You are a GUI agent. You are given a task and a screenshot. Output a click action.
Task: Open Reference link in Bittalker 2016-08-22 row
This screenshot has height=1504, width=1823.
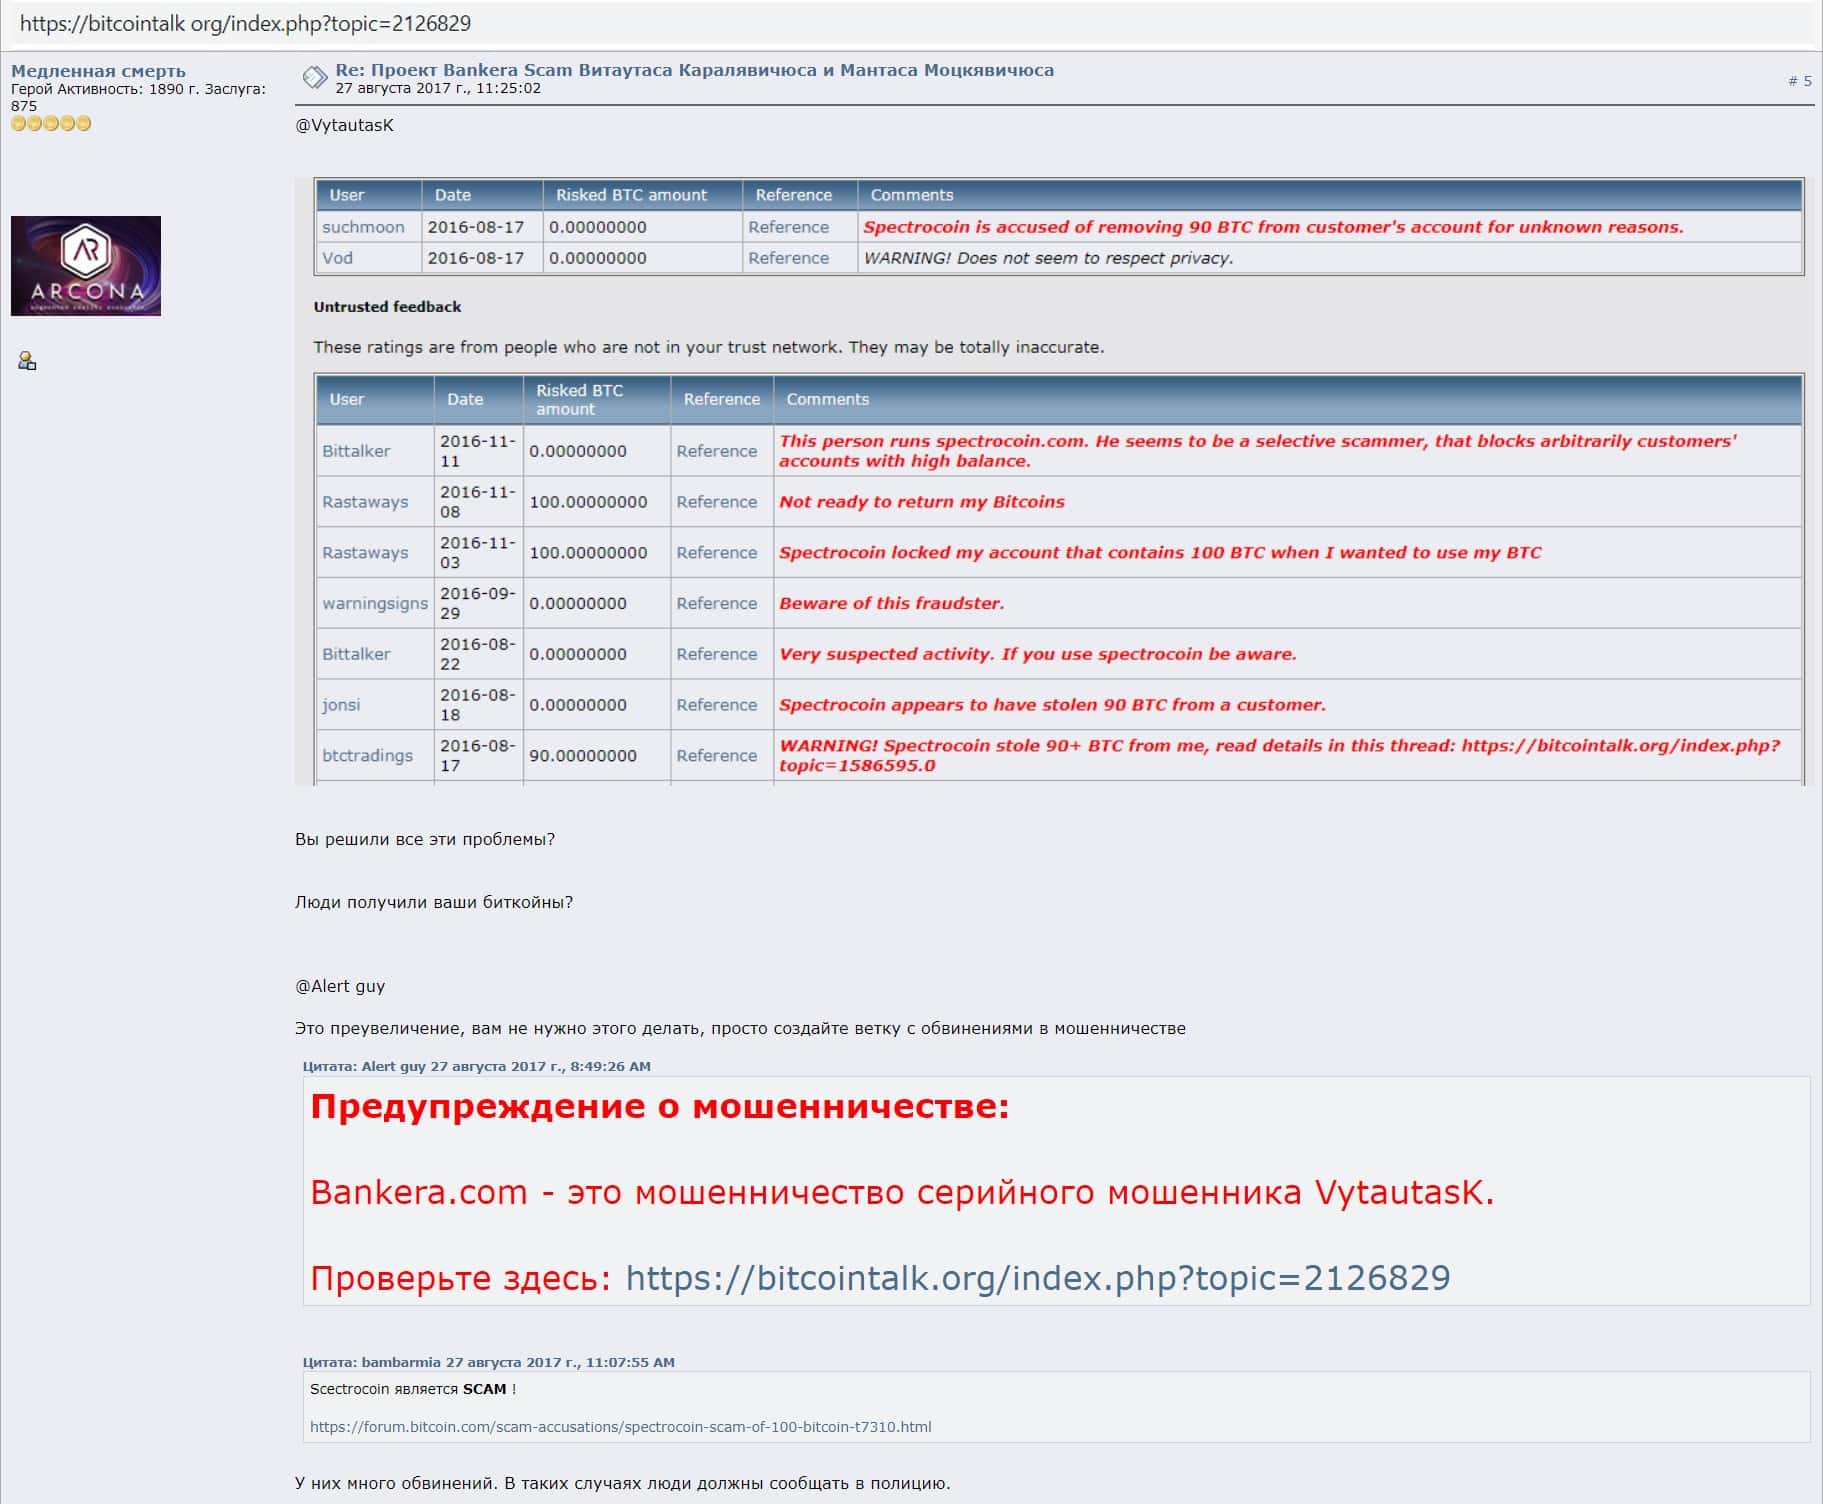click(716, 654)
